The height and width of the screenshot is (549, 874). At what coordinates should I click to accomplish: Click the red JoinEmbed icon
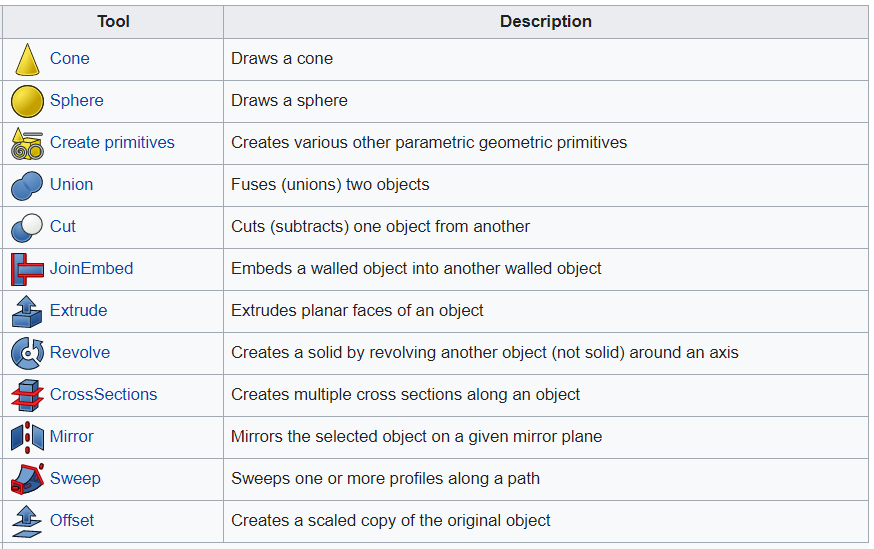pyautogui.click(x=27, y=269)
